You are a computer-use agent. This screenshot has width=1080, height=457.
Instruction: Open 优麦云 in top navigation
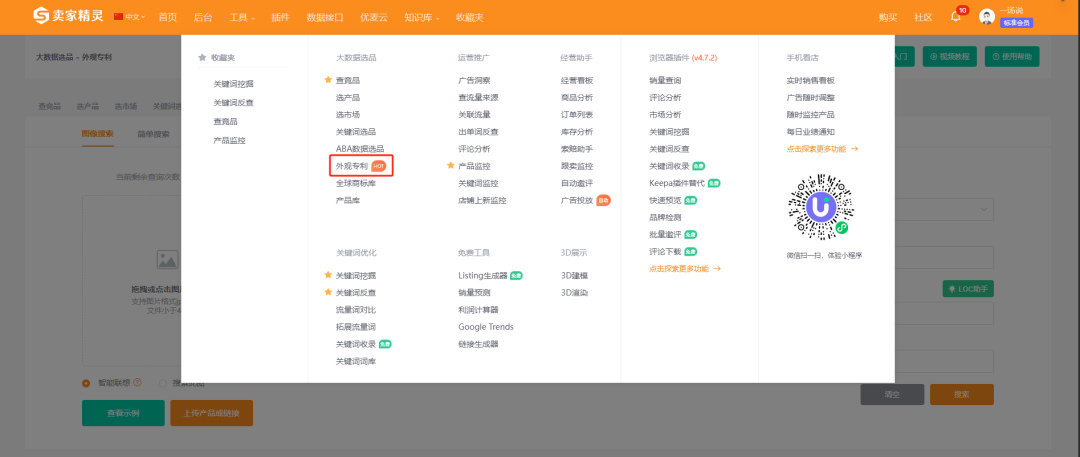pos(374,17)
